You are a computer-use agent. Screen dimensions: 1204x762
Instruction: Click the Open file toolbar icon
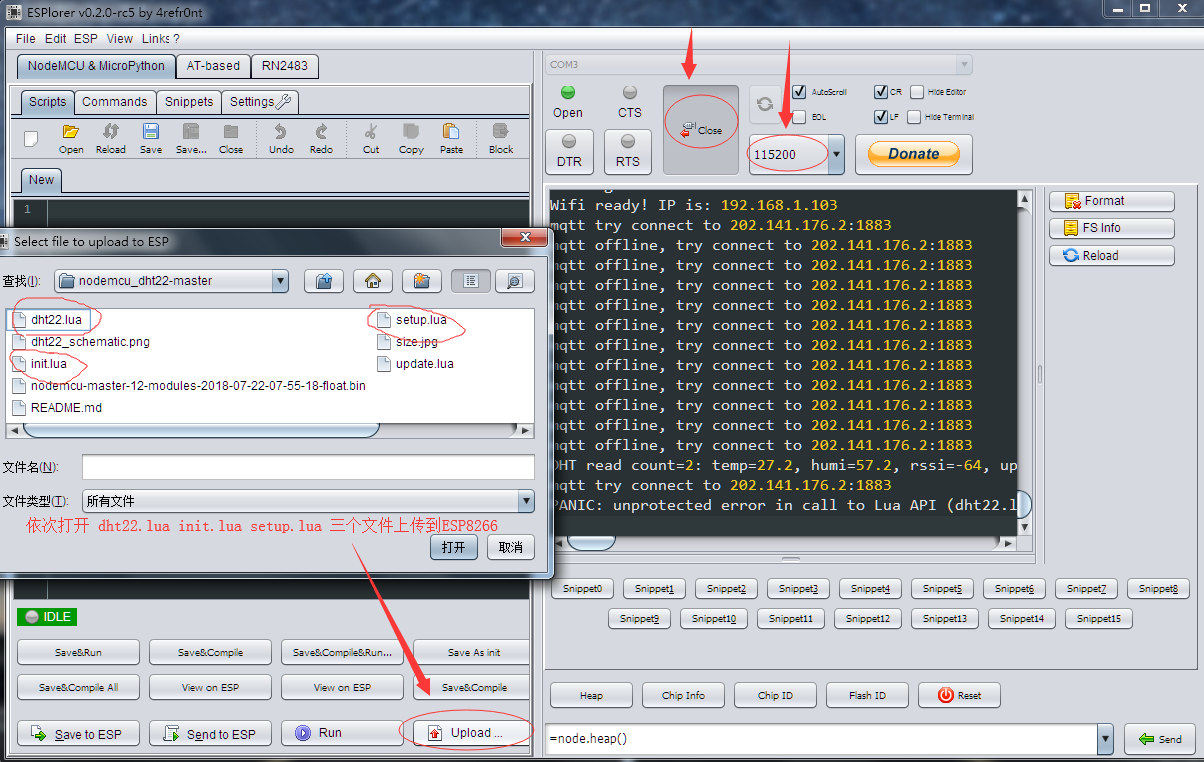click(71, 138)
